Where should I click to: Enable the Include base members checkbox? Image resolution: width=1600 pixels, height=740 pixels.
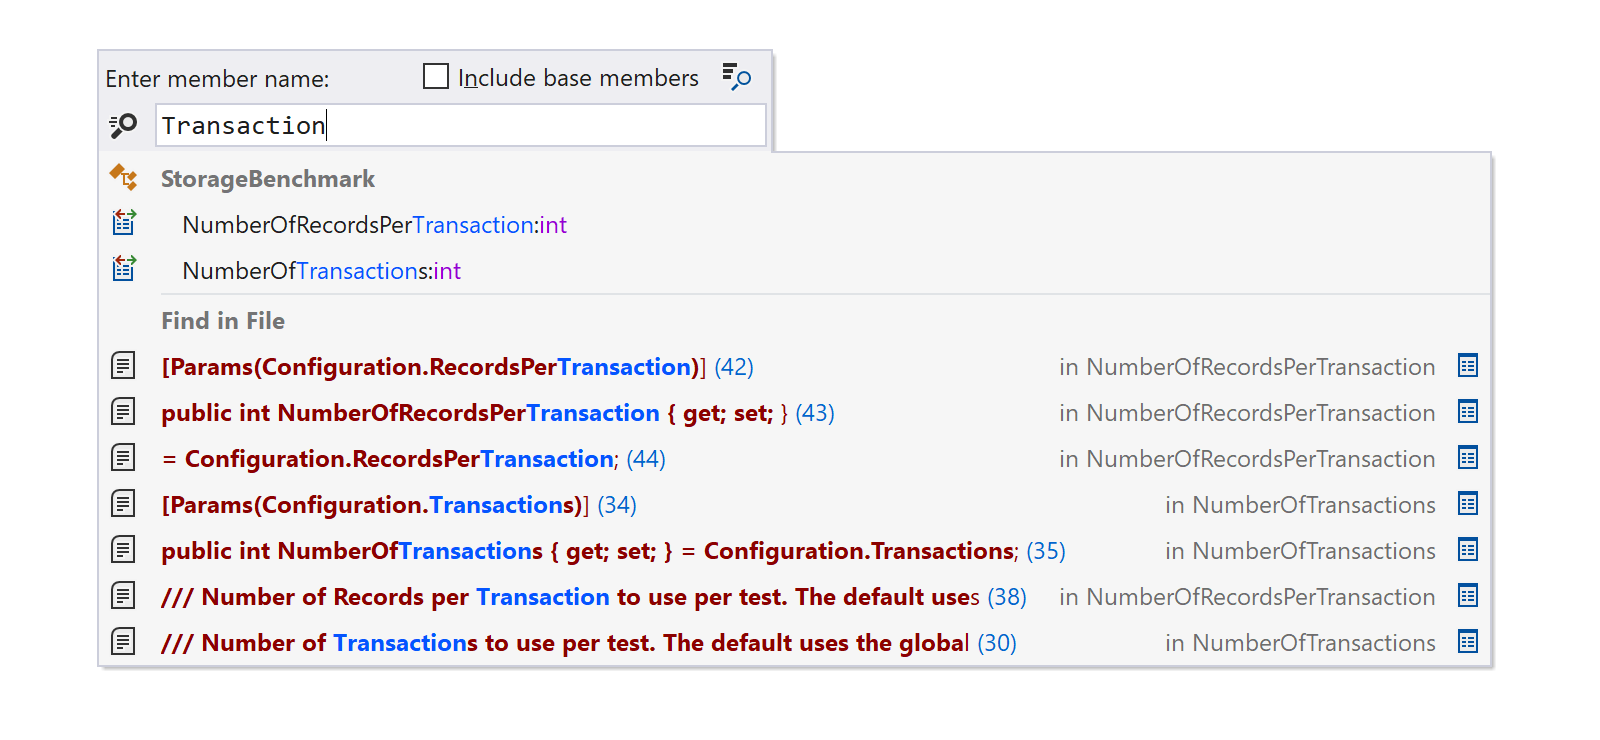[x=436, y=77]
